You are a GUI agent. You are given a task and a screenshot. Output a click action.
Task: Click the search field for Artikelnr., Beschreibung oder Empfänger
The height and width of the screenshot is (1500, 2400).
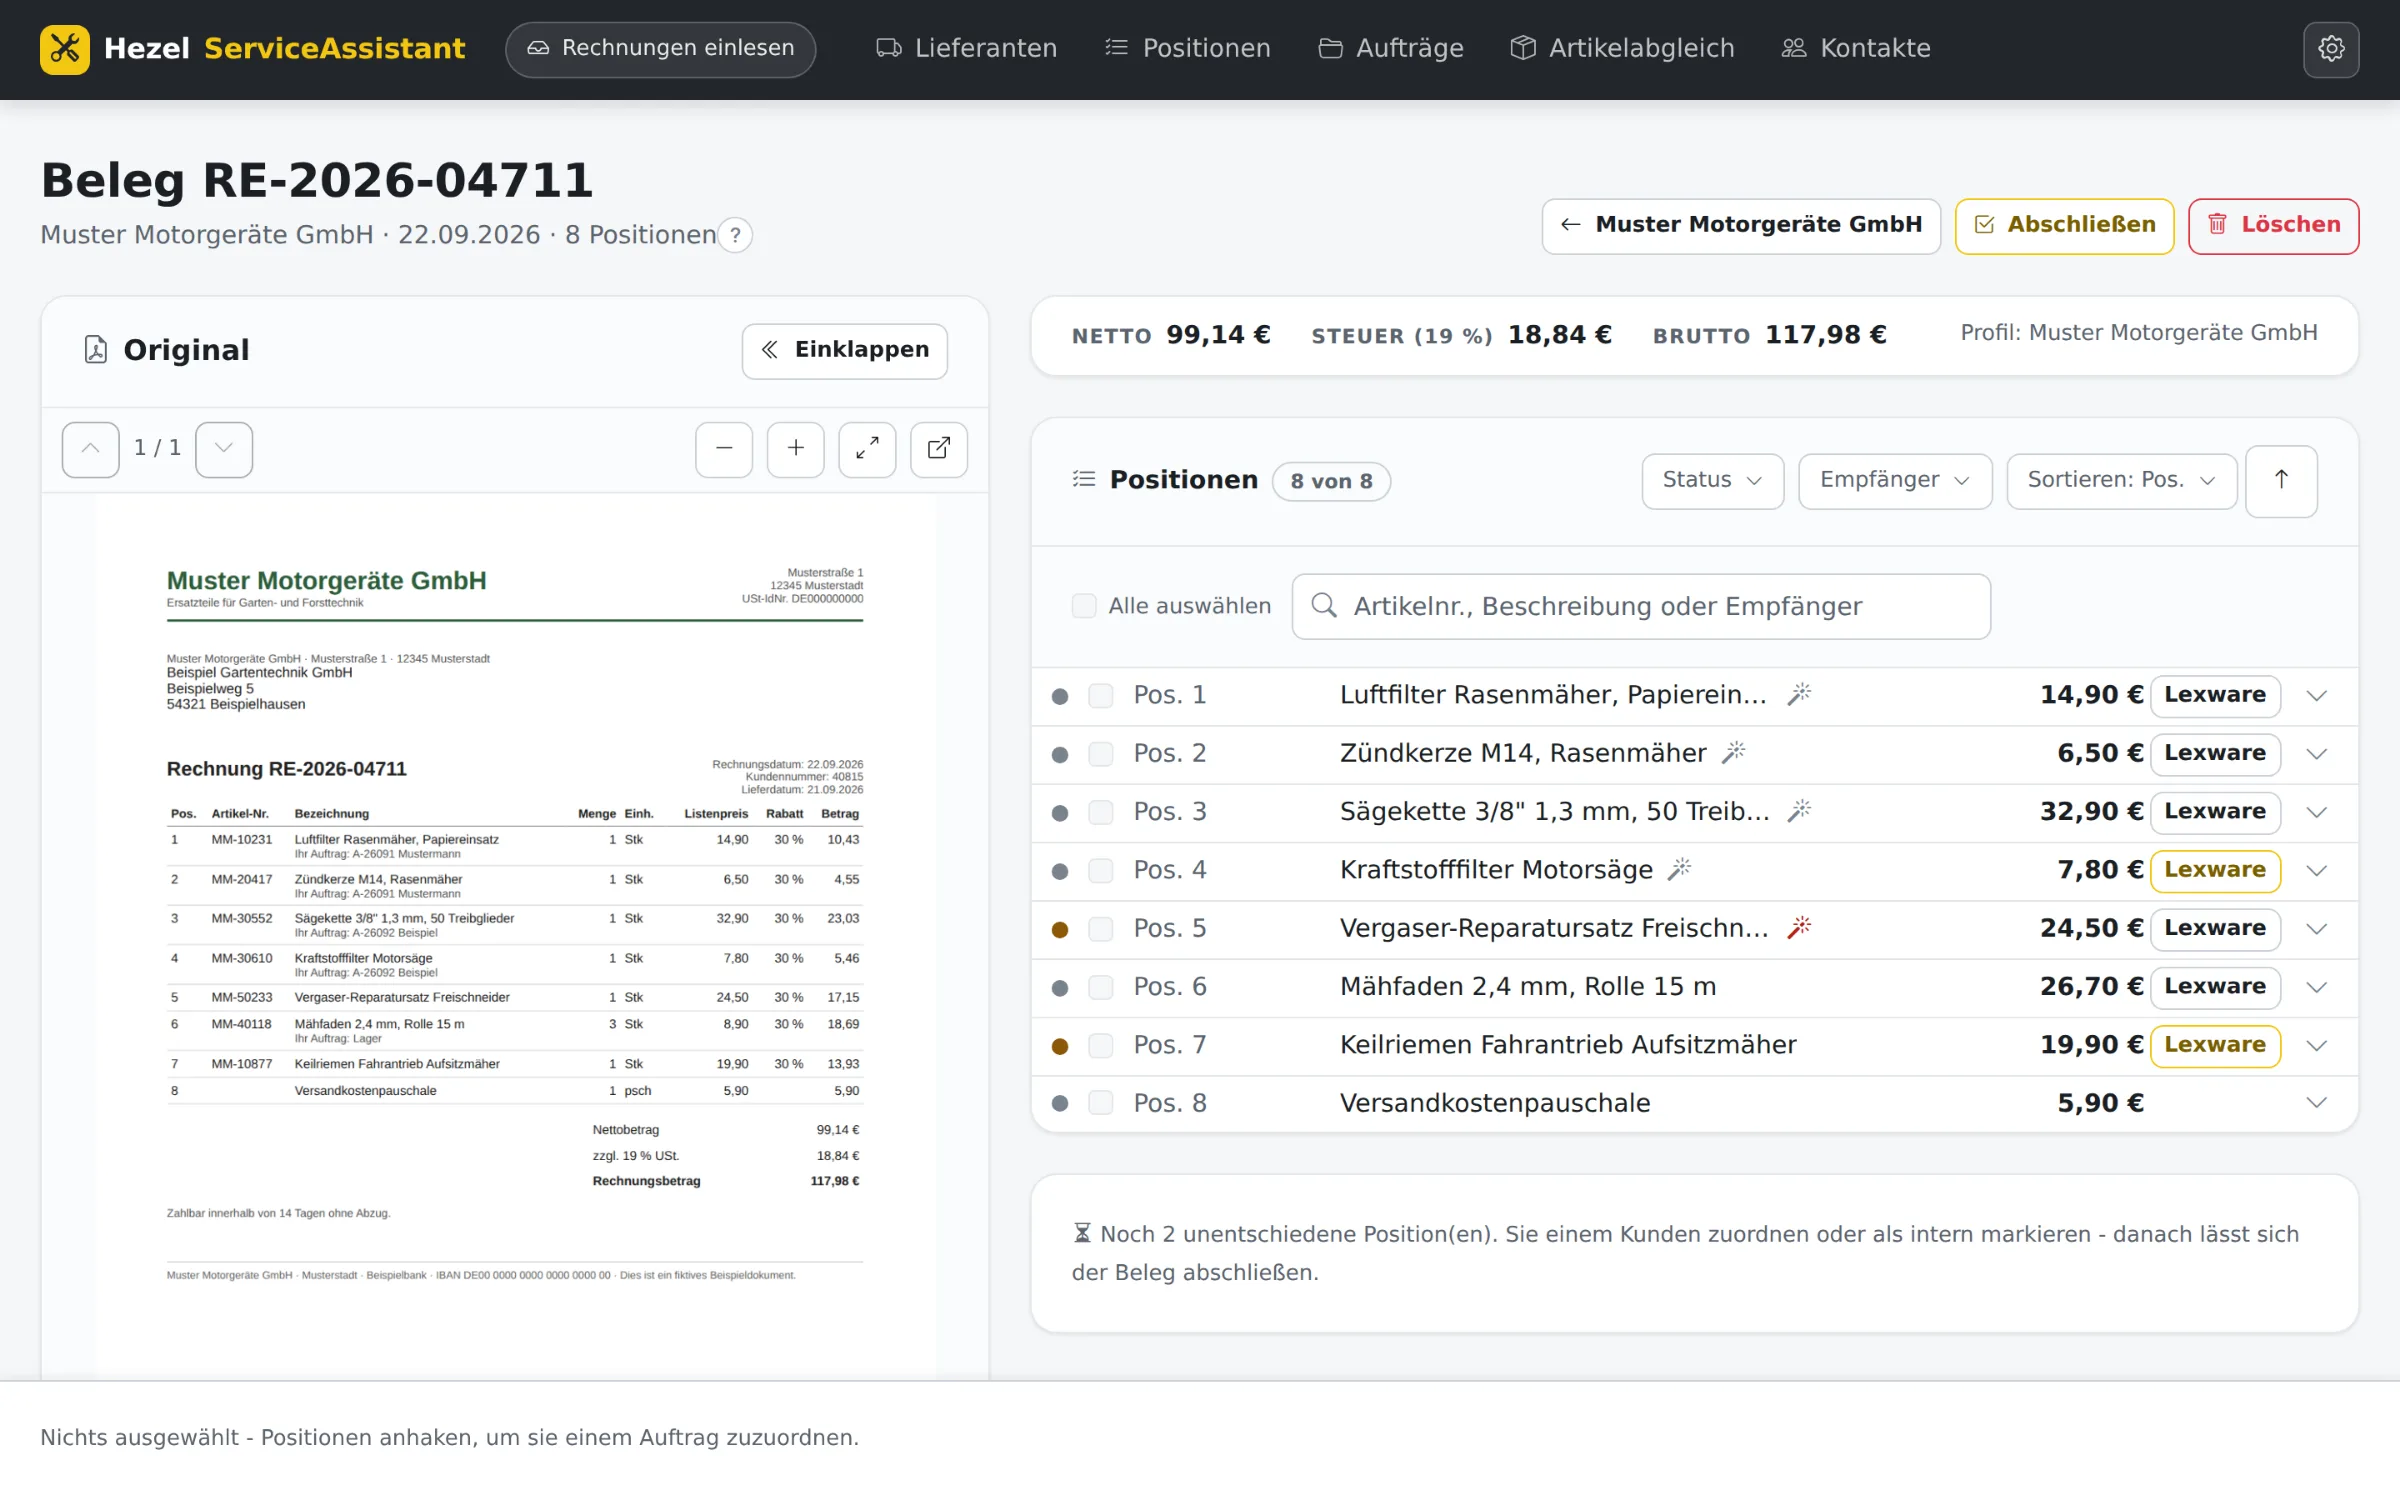(x=1641, y=606)
